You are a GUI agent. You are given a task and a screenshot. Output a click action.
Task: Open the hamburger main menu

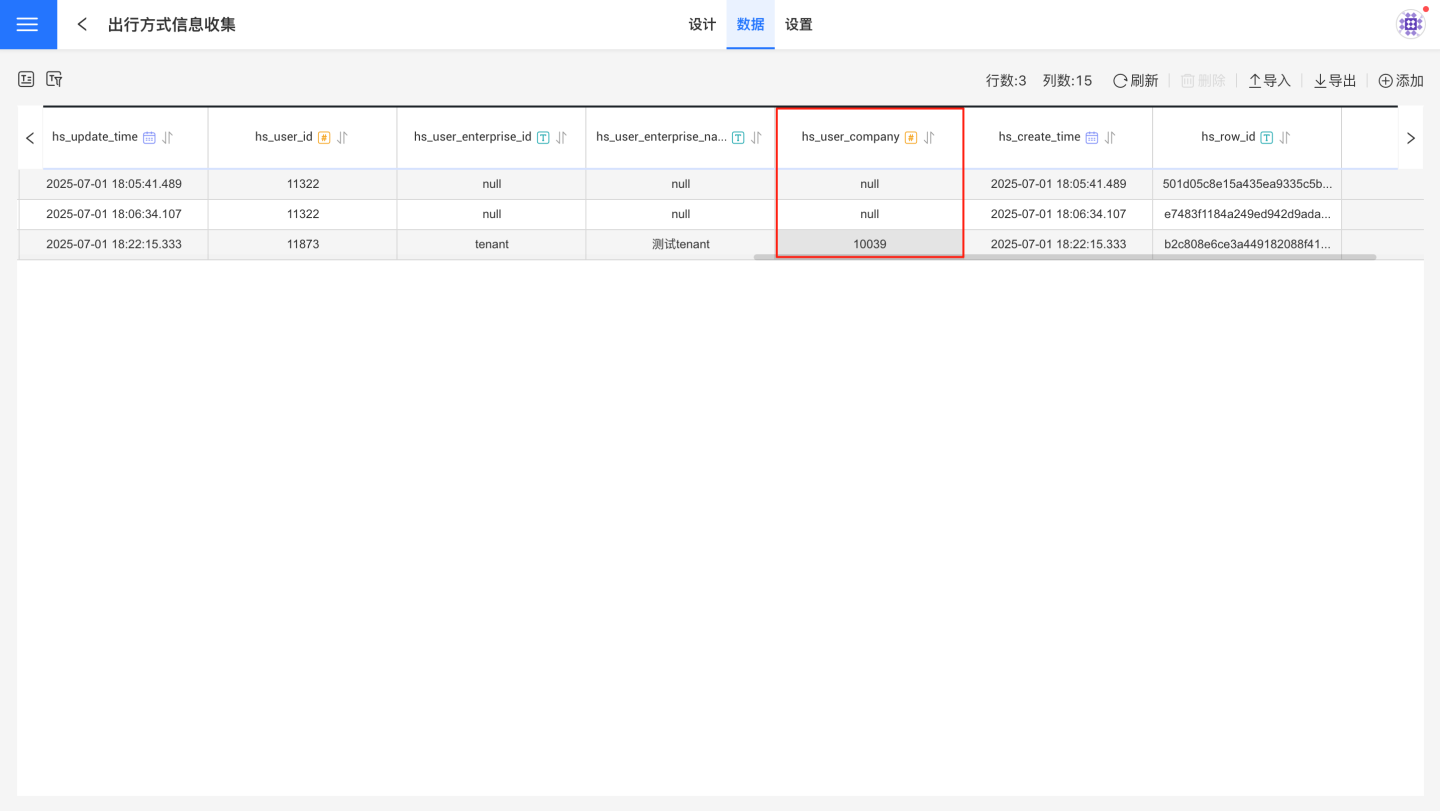(x=28, y=25)
